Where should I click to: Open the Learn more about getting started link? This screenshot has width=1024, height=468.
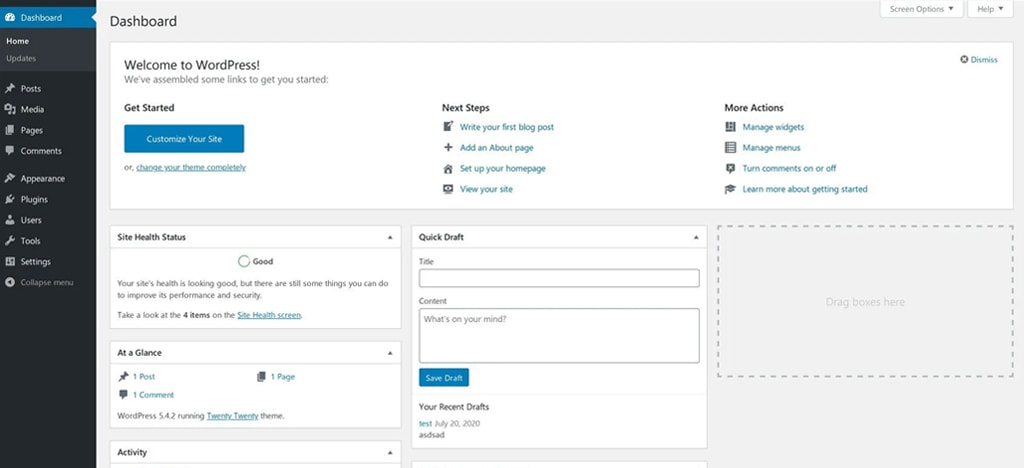click(x=805, y=189)
